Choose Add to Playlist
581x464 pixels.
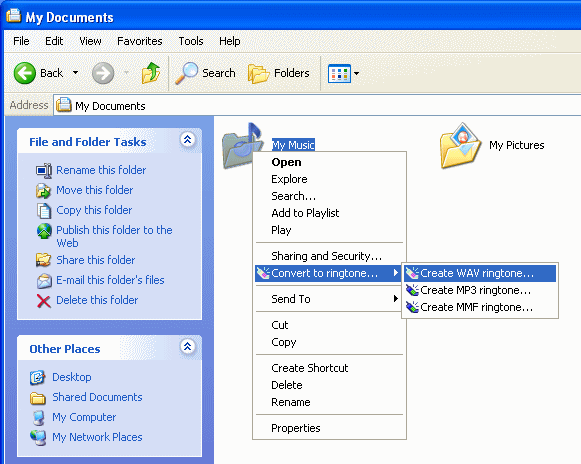[x=329, y=213]
